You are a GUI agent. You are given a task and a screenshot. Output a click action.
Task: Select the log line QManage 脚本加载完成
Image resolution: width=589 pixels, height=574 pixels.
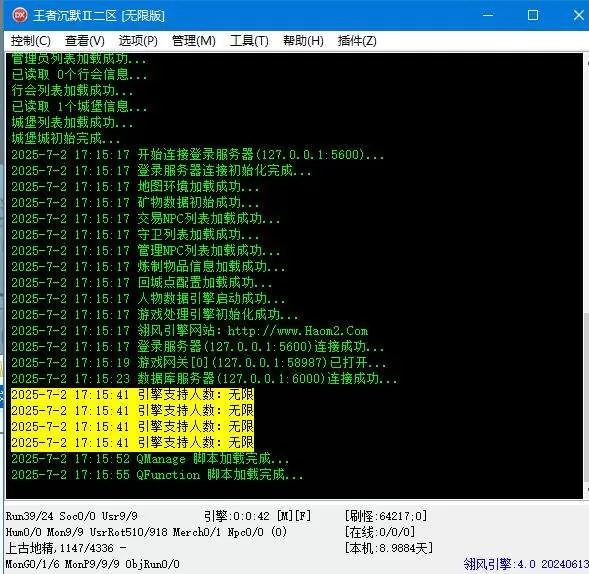pyautogui.click(x=150, y=459)
